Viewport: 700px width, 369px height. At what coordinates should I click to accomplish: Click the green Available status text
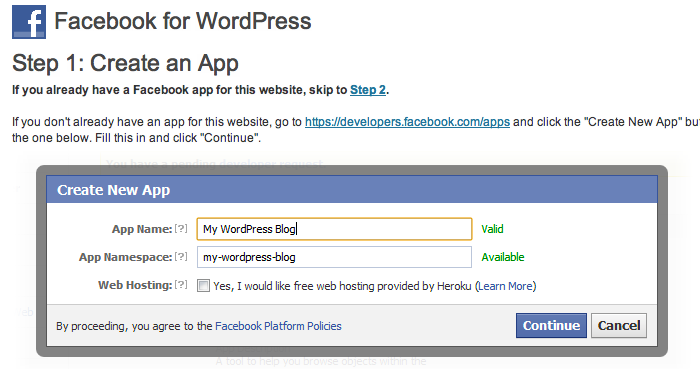coord(503,257)
